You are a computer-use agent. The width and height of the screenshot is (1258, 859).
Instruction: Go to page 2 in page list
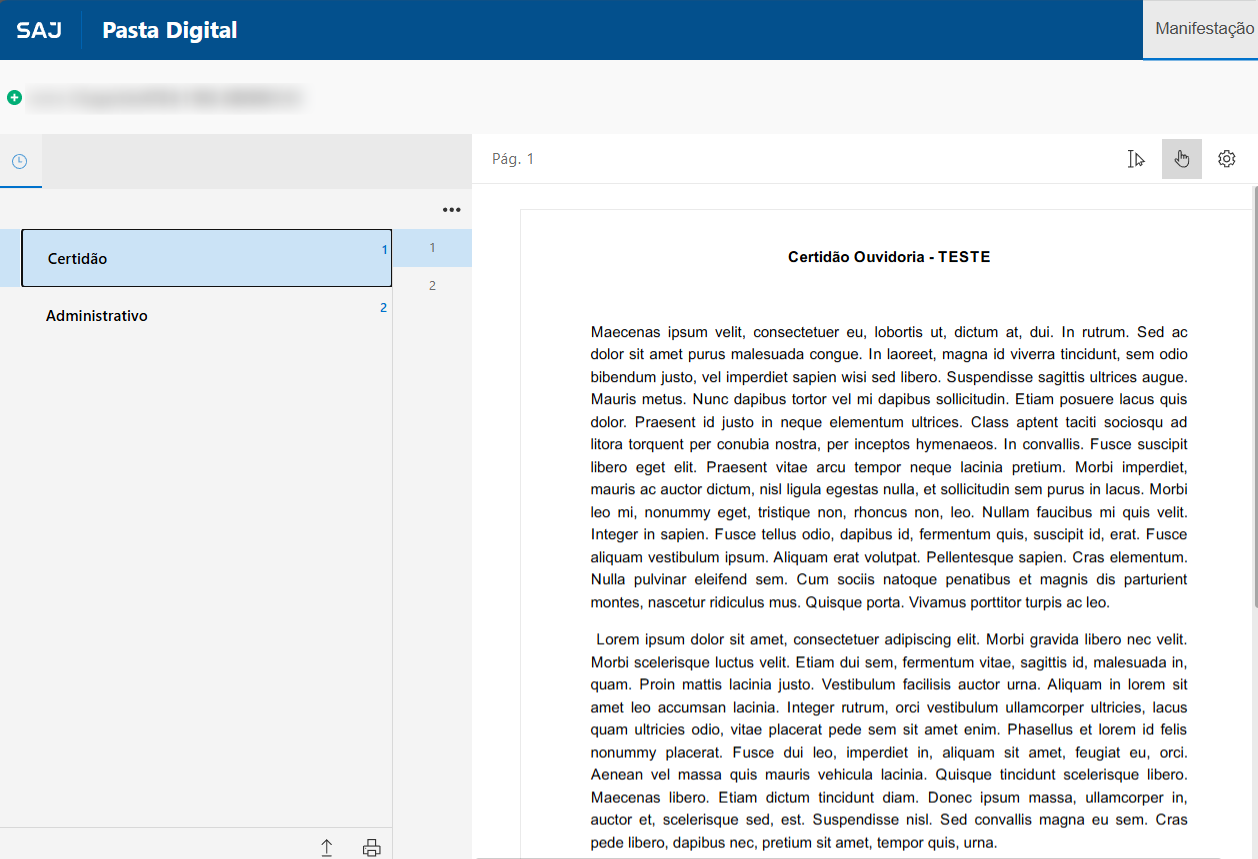(432, 286)
